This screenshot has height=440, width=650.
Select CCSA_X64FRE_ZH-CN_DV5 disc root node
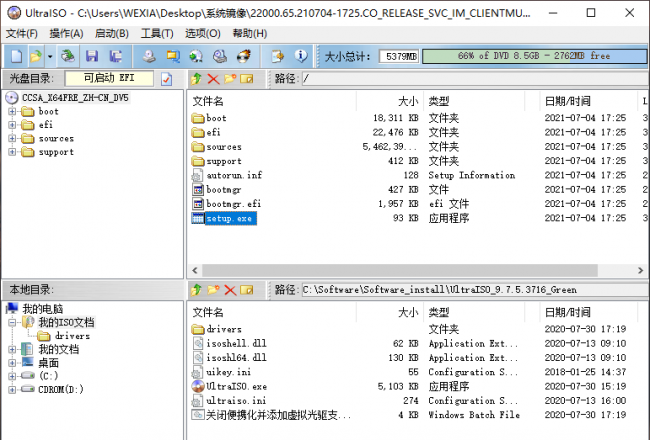[75, 98]
